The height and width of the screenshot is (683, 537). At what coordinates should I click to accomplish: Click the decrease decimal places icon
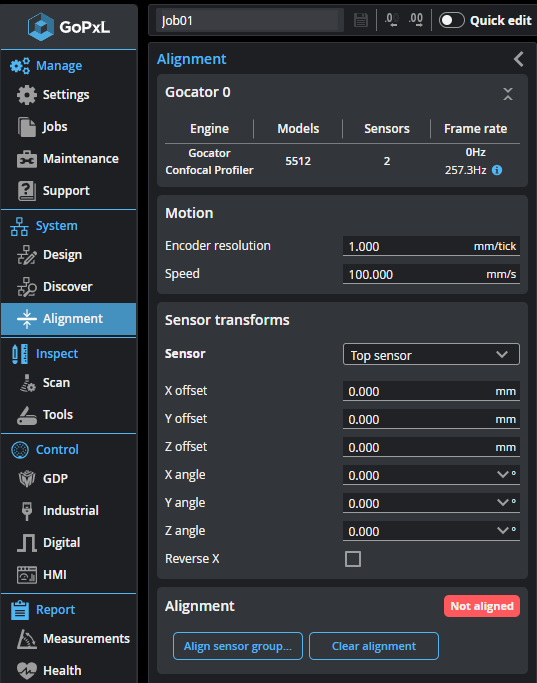pyautogui.click(x=392, y=20)
